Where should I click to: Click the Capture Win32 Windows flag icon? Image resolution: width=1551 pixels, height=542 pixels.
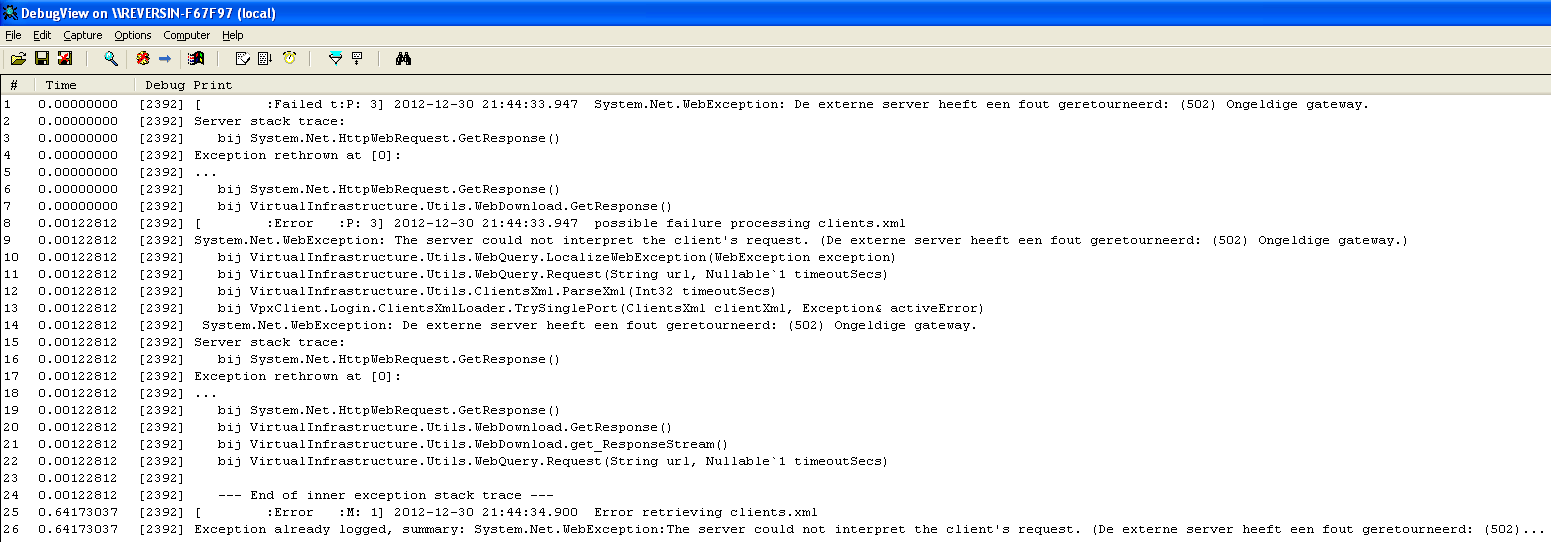196,59
